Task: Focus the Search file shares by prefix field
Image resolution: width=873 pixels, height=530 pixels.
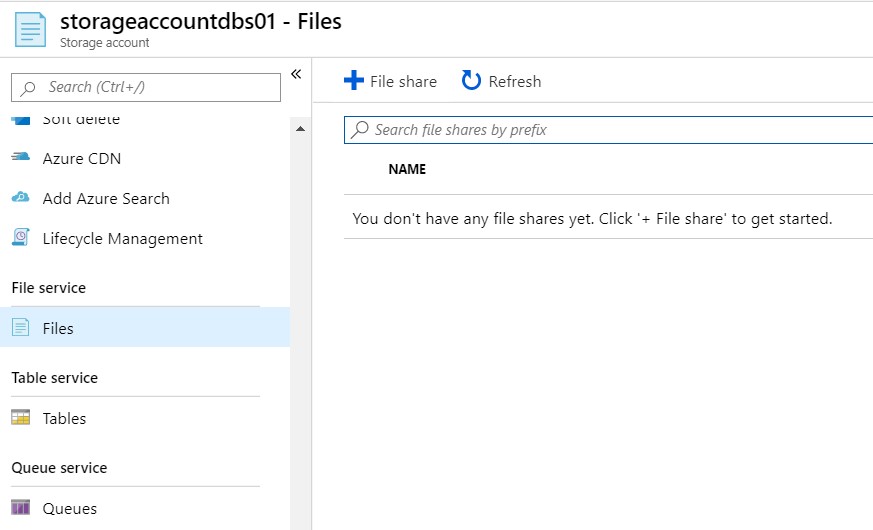Action: coord(609,130)
